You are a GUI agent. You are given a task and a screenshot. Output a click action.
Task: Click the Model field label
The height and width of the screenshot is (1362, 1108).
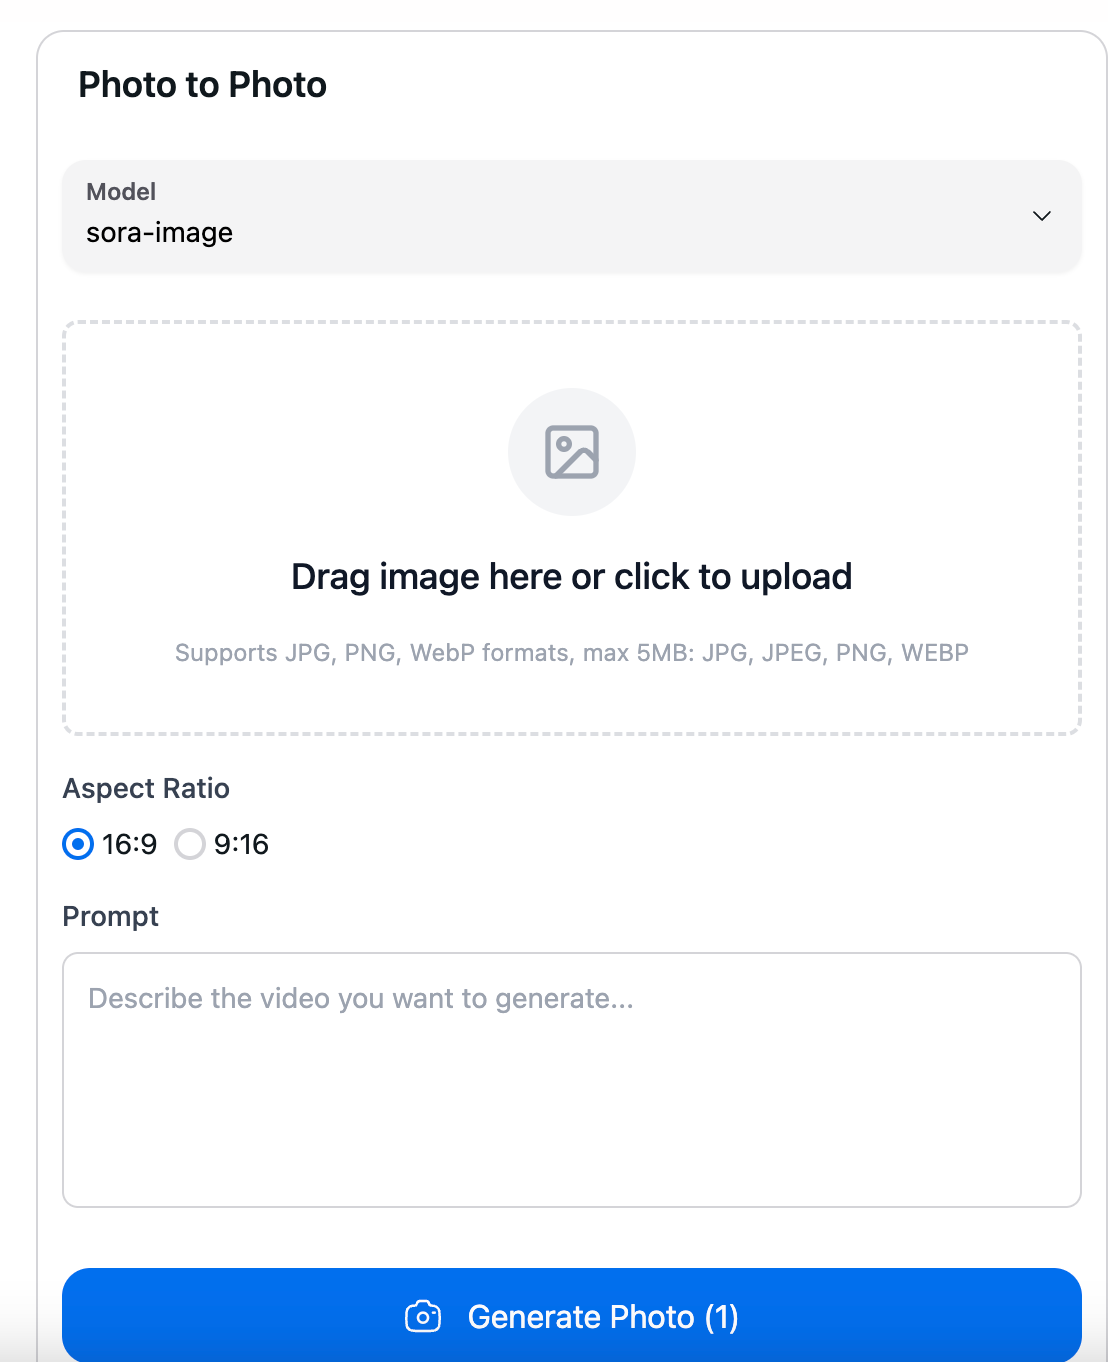pyautogui.click(x=121, y=191)
